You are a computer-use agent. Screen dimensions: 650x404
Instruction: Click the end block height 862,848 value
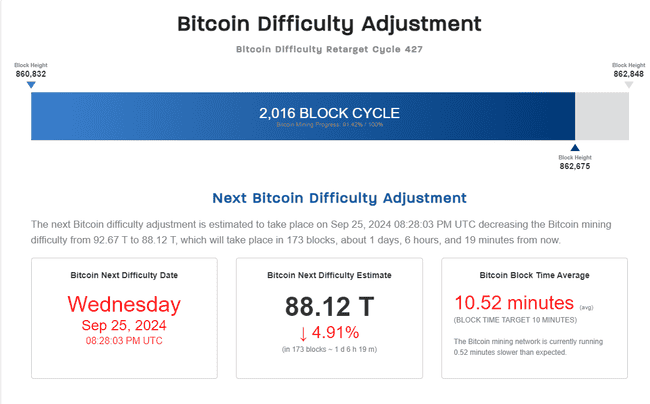(x=629, y=74)
